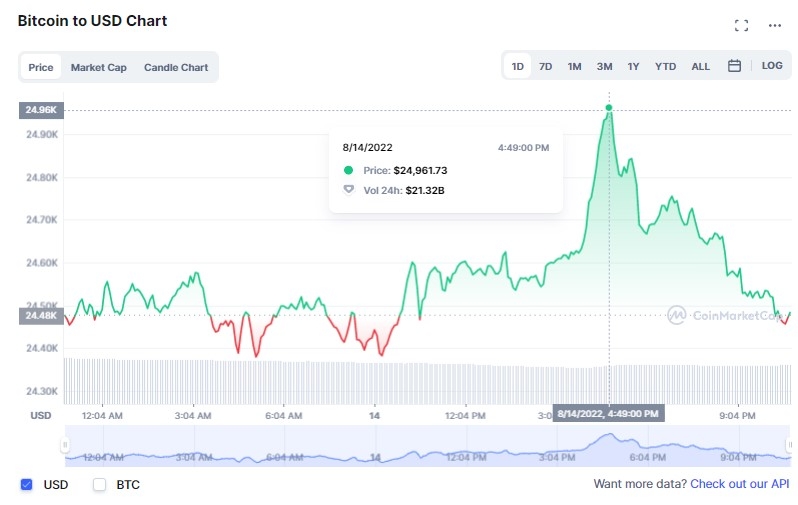Select the 7D time range
This screenshot has height=505, width=798.
coord(546,66)
